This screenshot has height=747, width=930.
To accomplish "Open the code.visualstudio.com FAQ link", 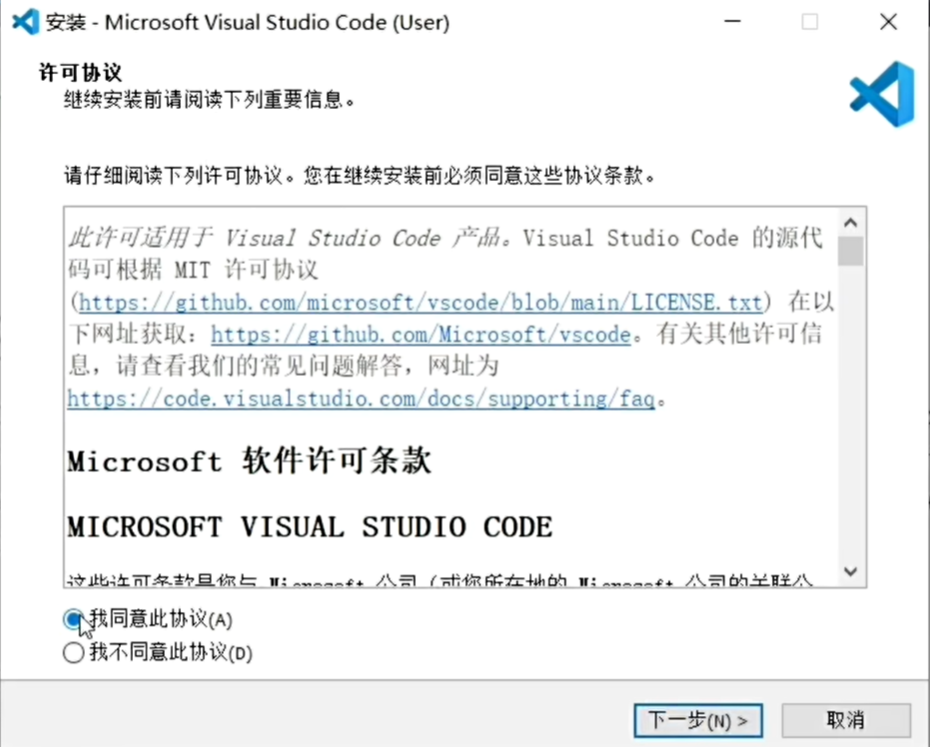I will [x=361, y=399].
